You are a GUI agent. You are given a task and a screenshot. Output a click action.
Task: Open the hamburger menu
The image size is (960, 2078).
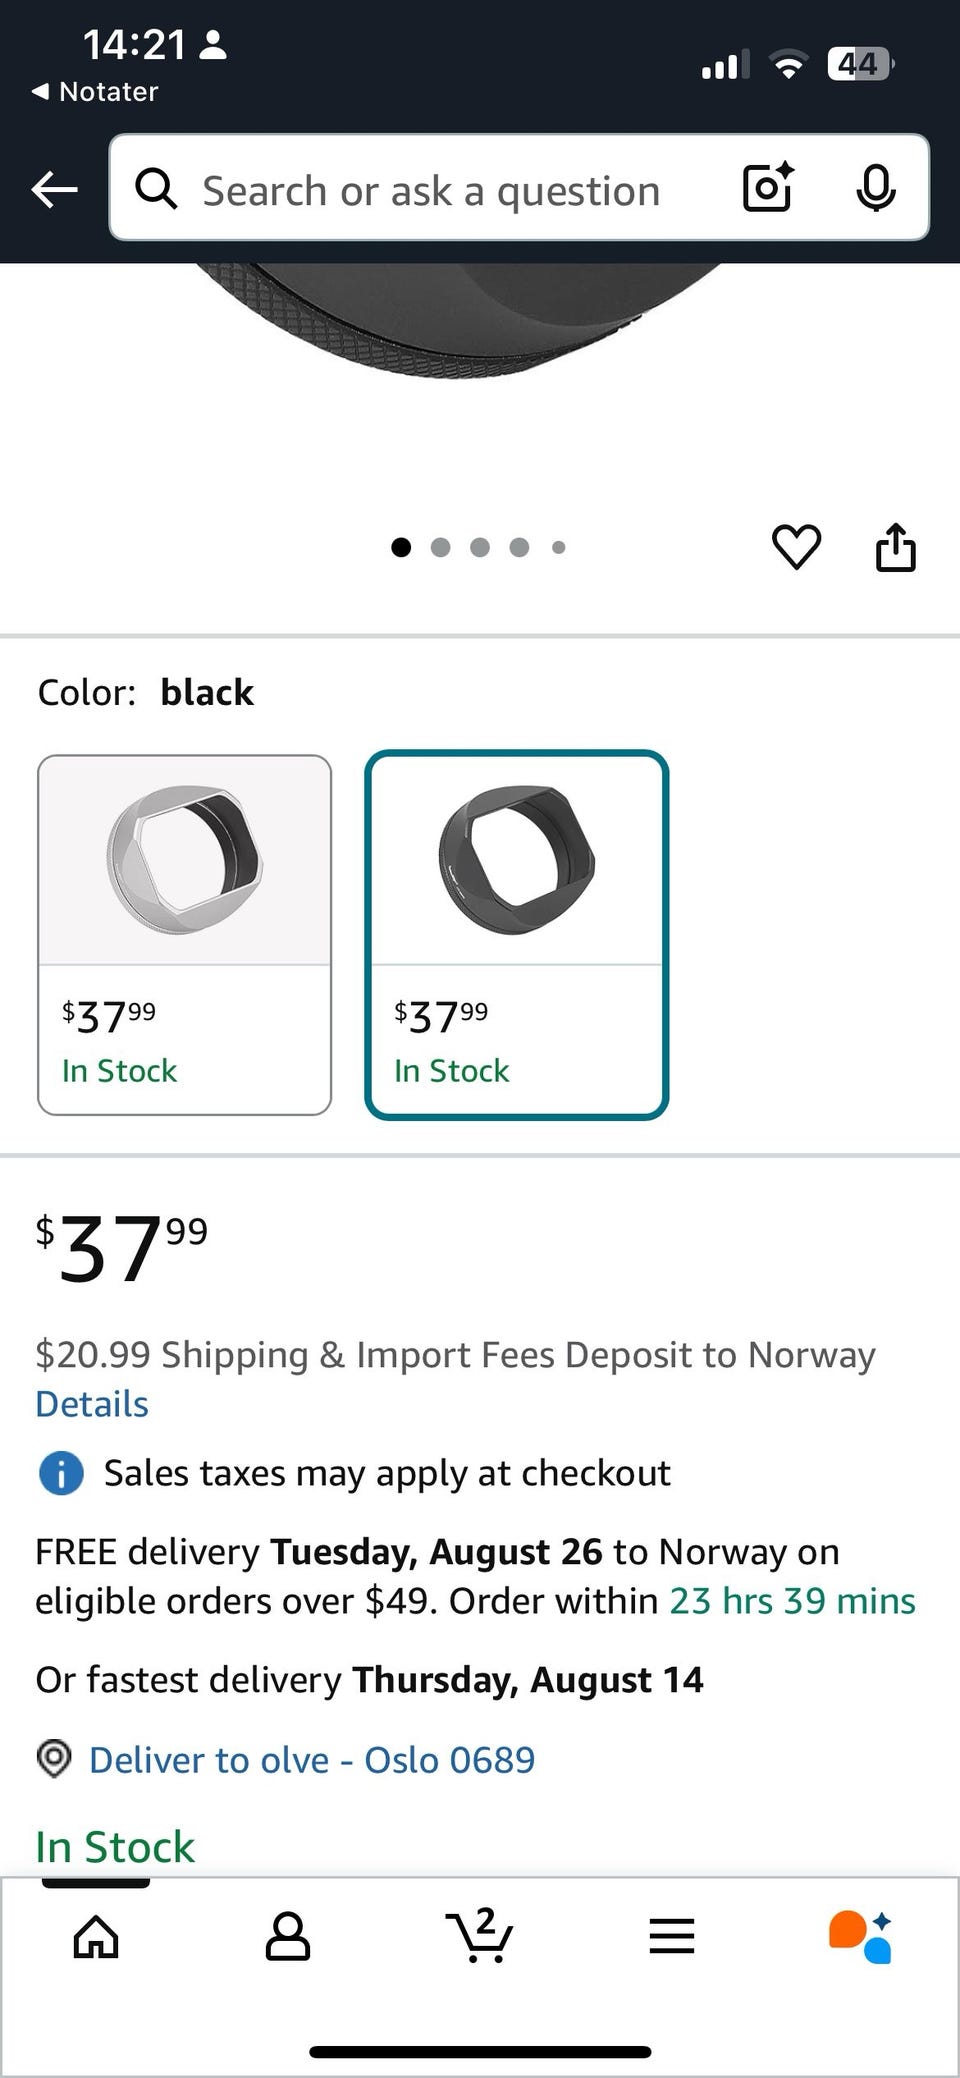672,1936
